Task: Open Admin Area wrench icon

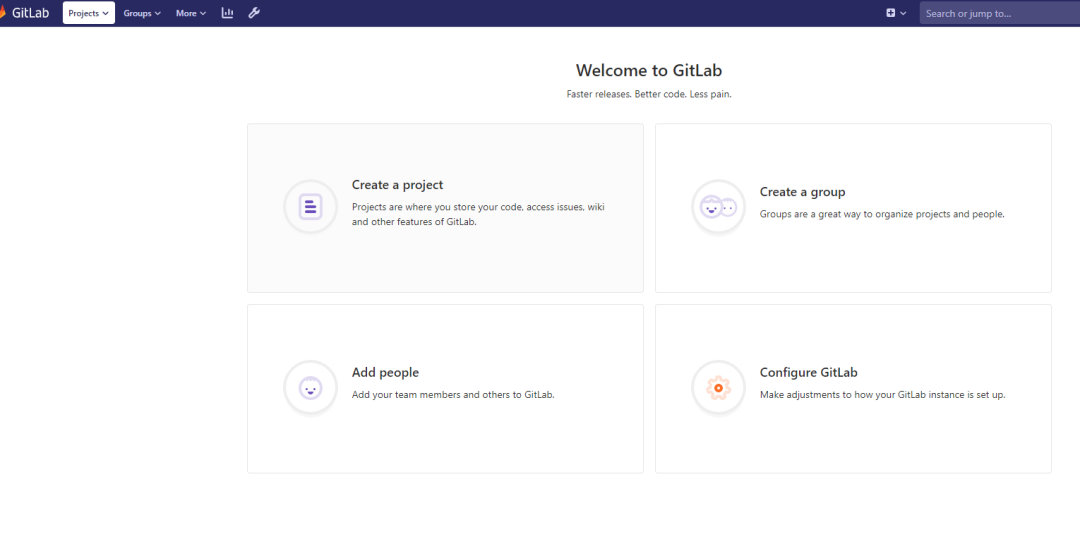Action: (x=254, y=13)
